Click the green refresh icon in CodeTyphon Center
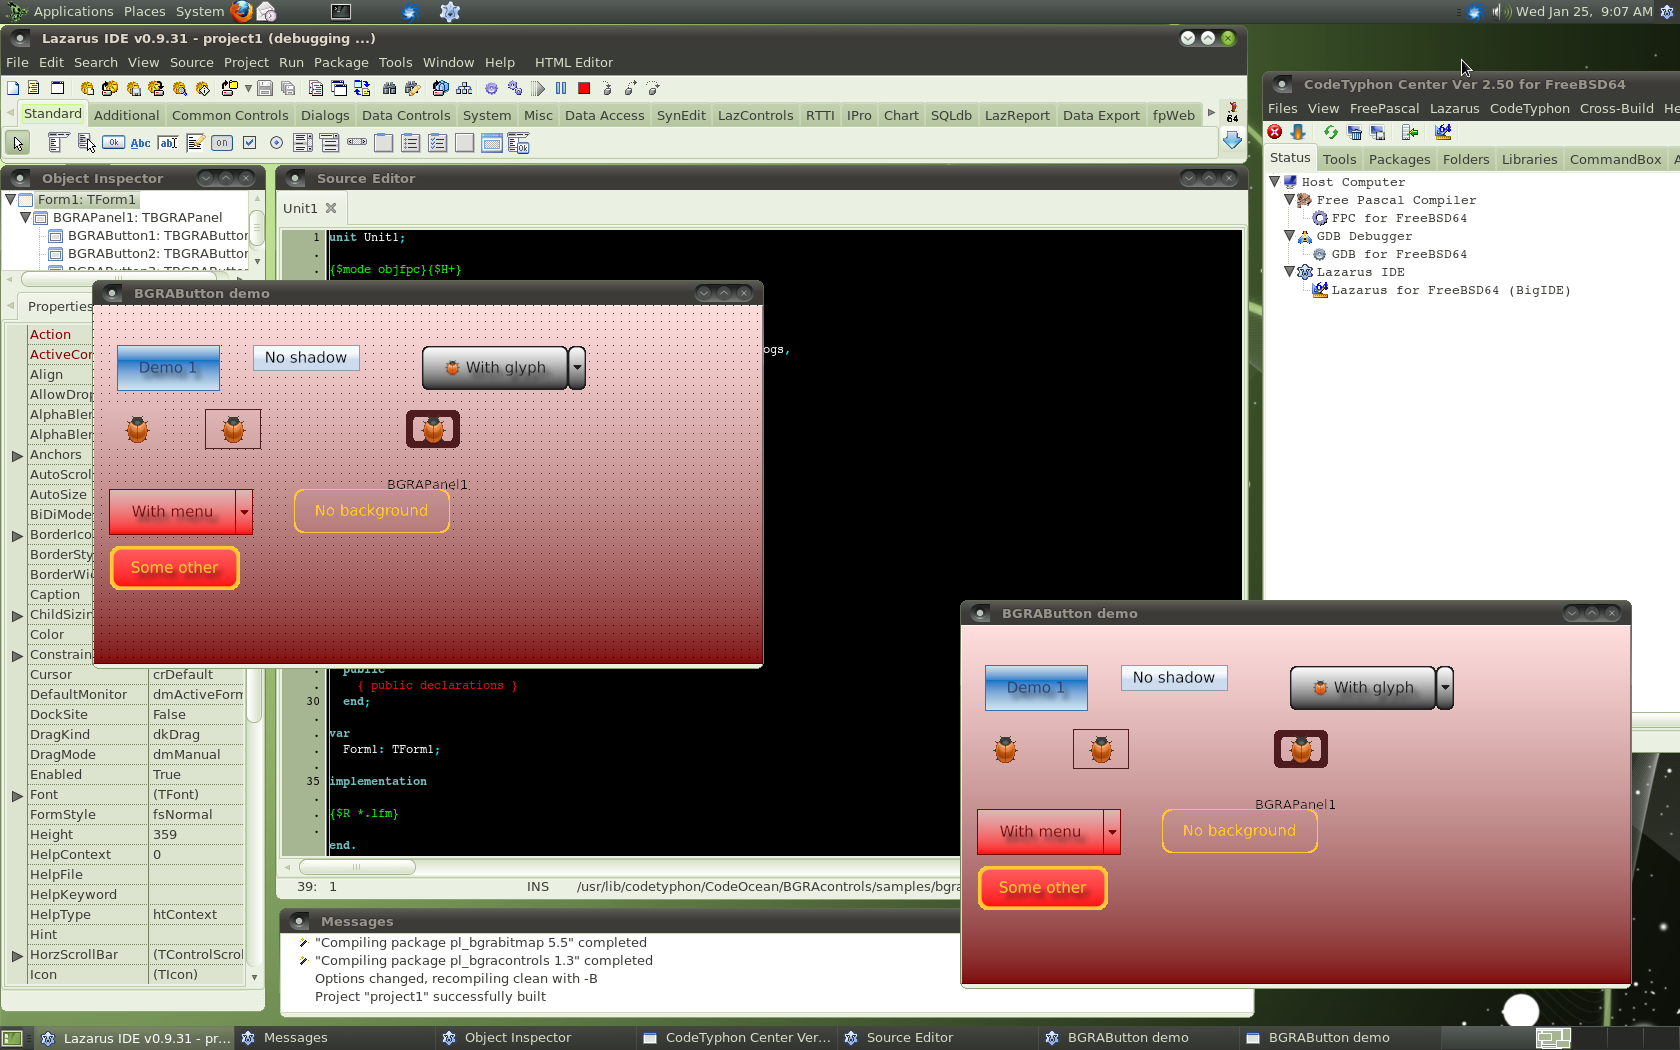Image resolution: width=1680 pixels, height=1050 pixels. [1330, 132]
